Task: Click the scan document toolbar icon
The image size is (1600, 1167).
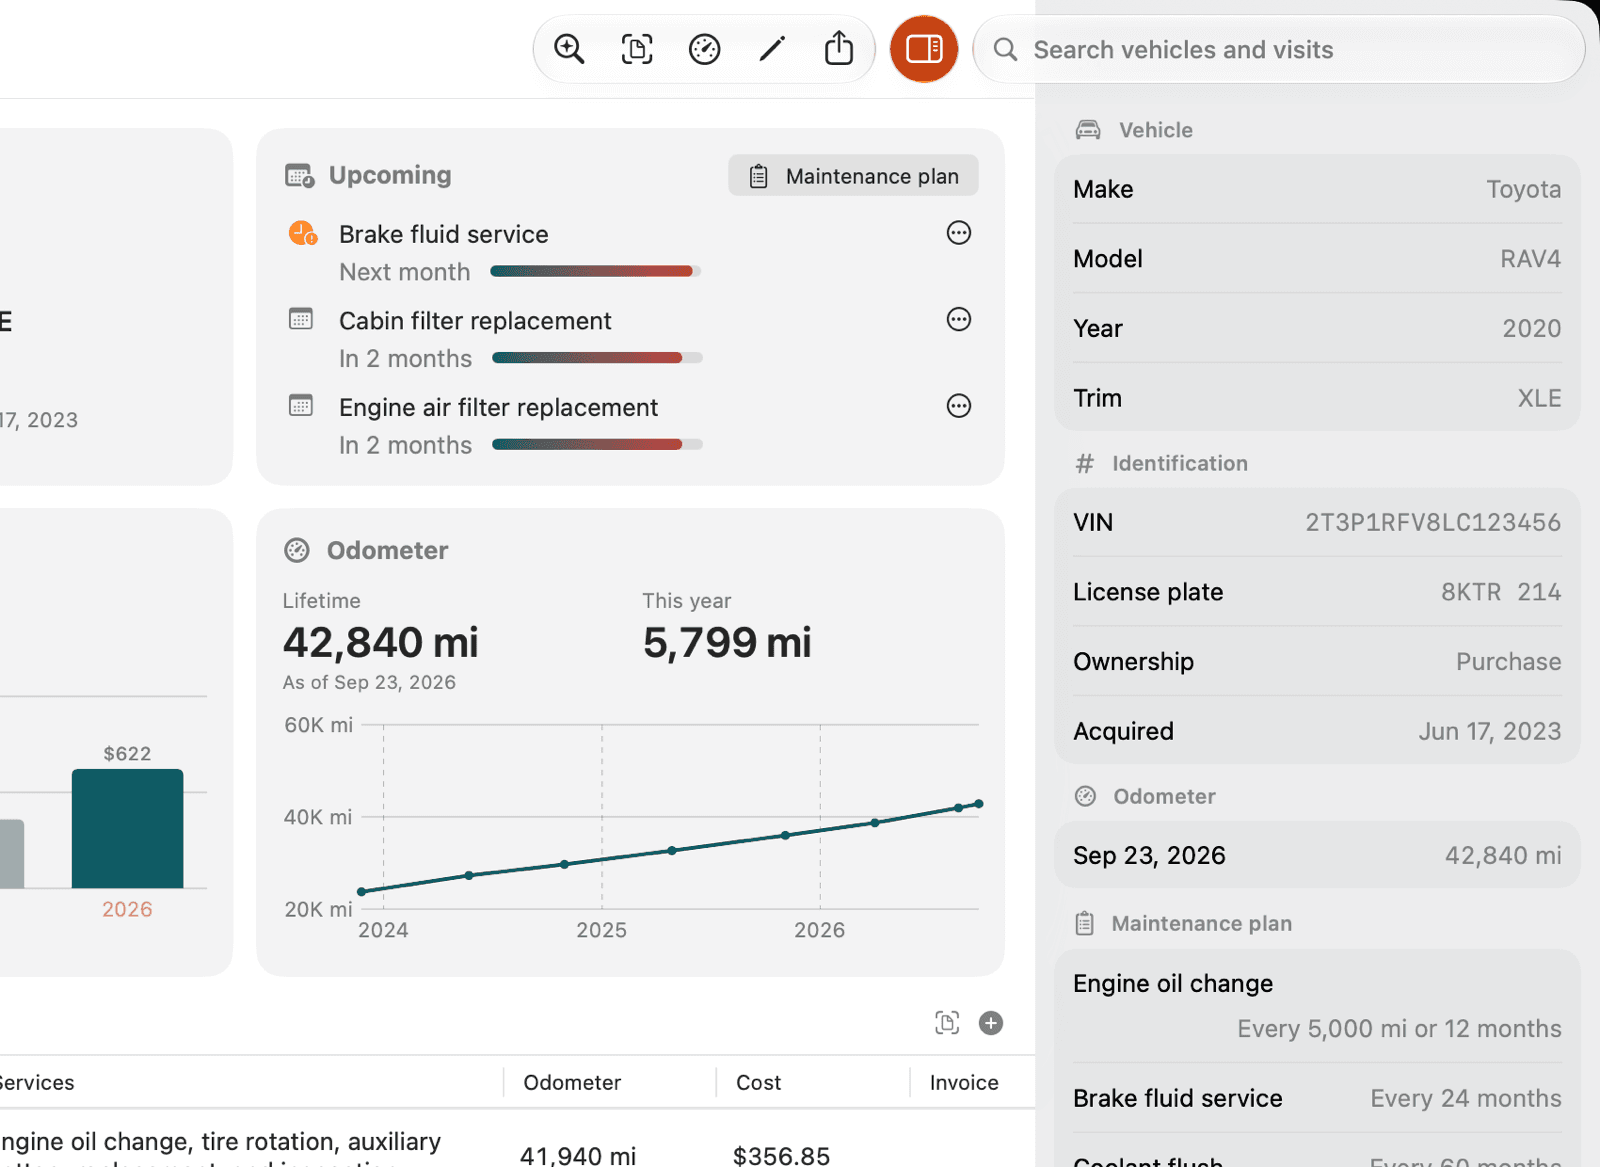Action: tap(637, 49)
